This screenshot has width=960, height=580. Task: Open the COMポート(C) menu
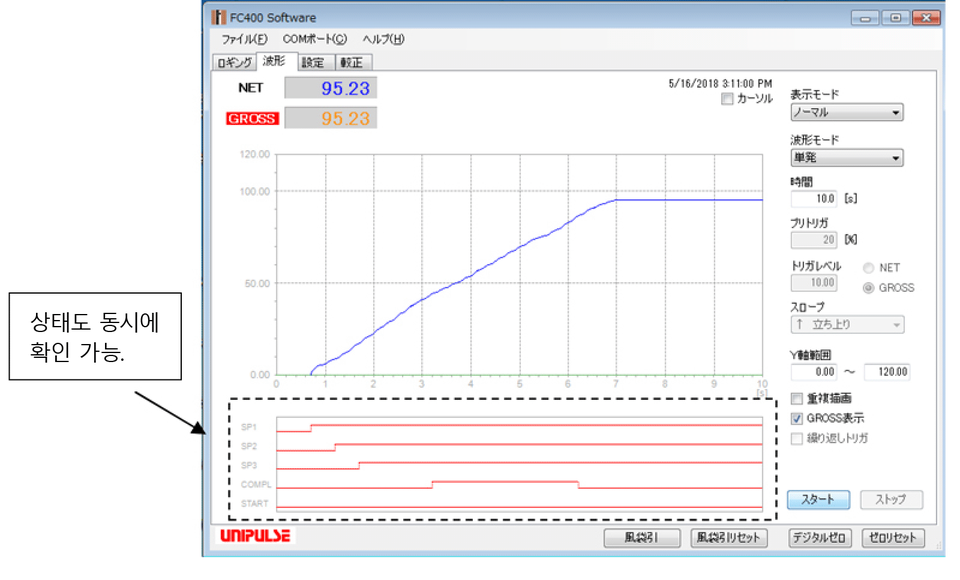[314, 39]
